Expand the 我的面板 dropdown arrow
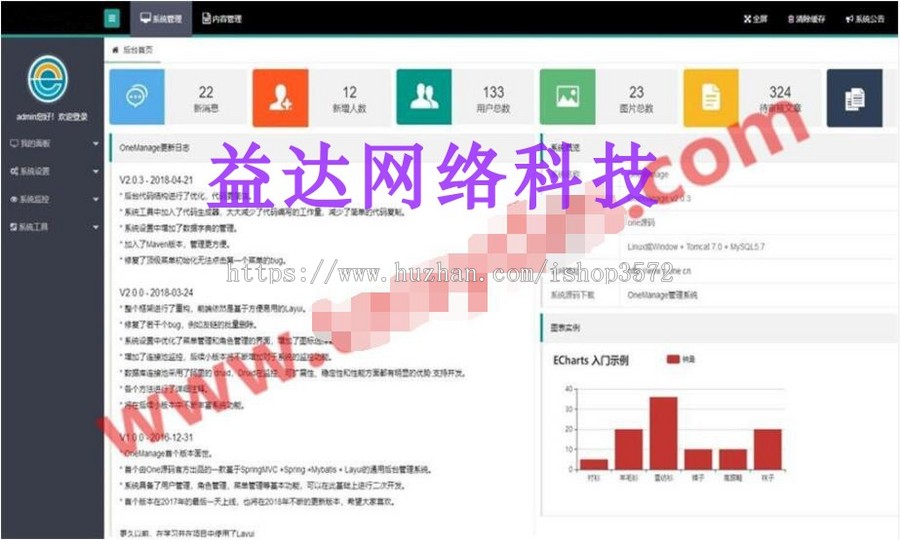 click(95, 143)
